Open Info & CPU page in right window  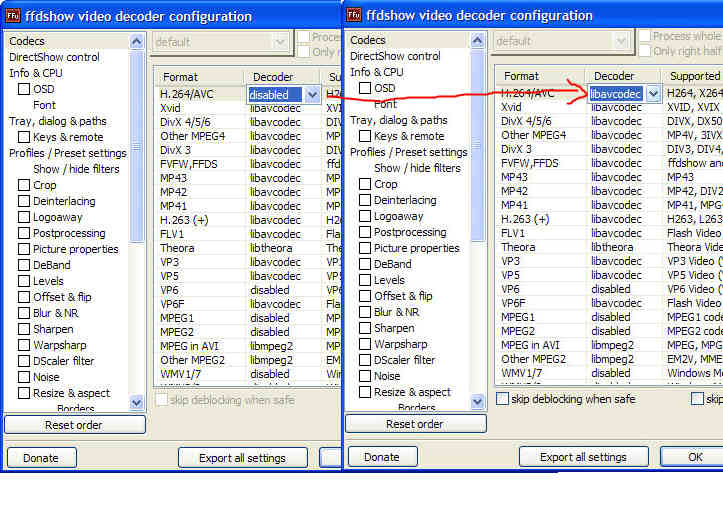pyautogui.click(x=376, y=72)
